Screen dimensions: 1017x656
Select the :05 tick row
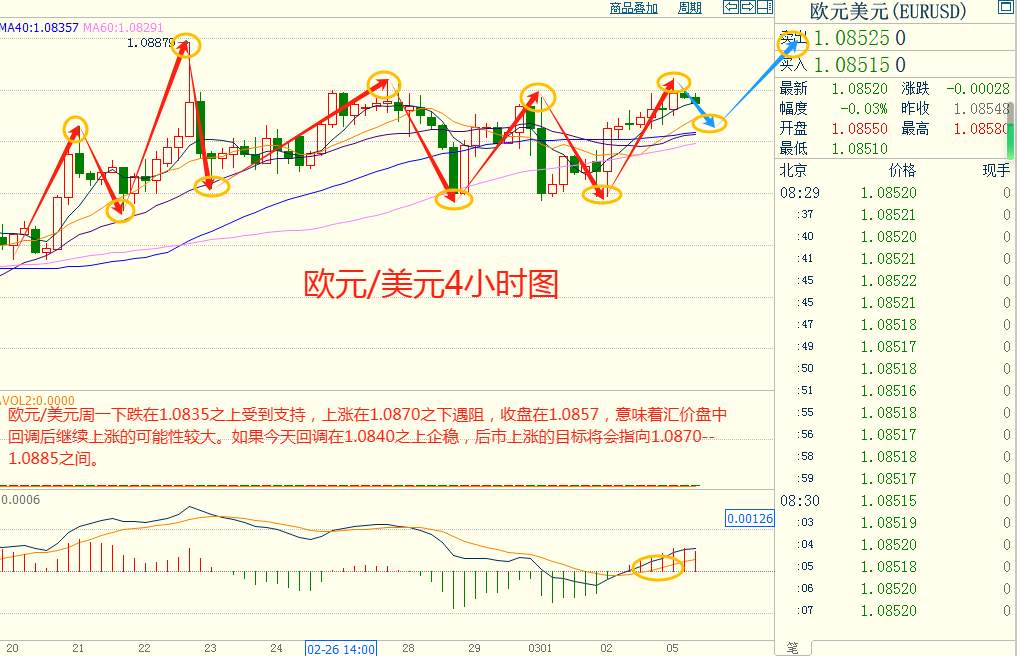point(895,566)
